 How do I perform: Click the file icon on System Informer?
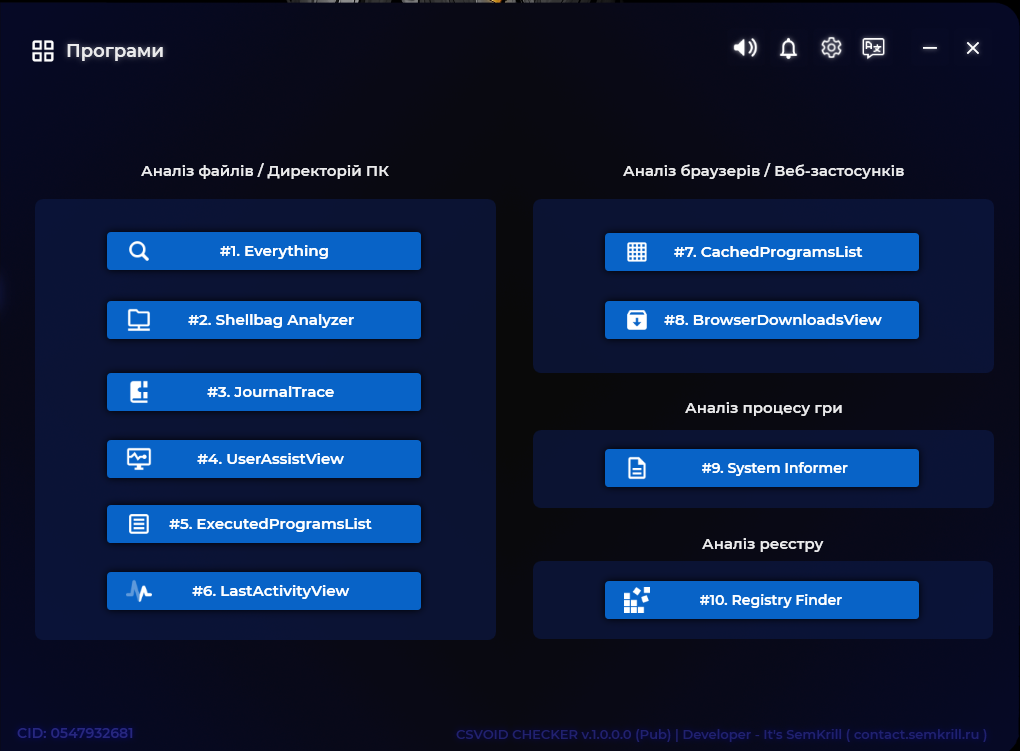pyautogui.click(x=637, y=468)
